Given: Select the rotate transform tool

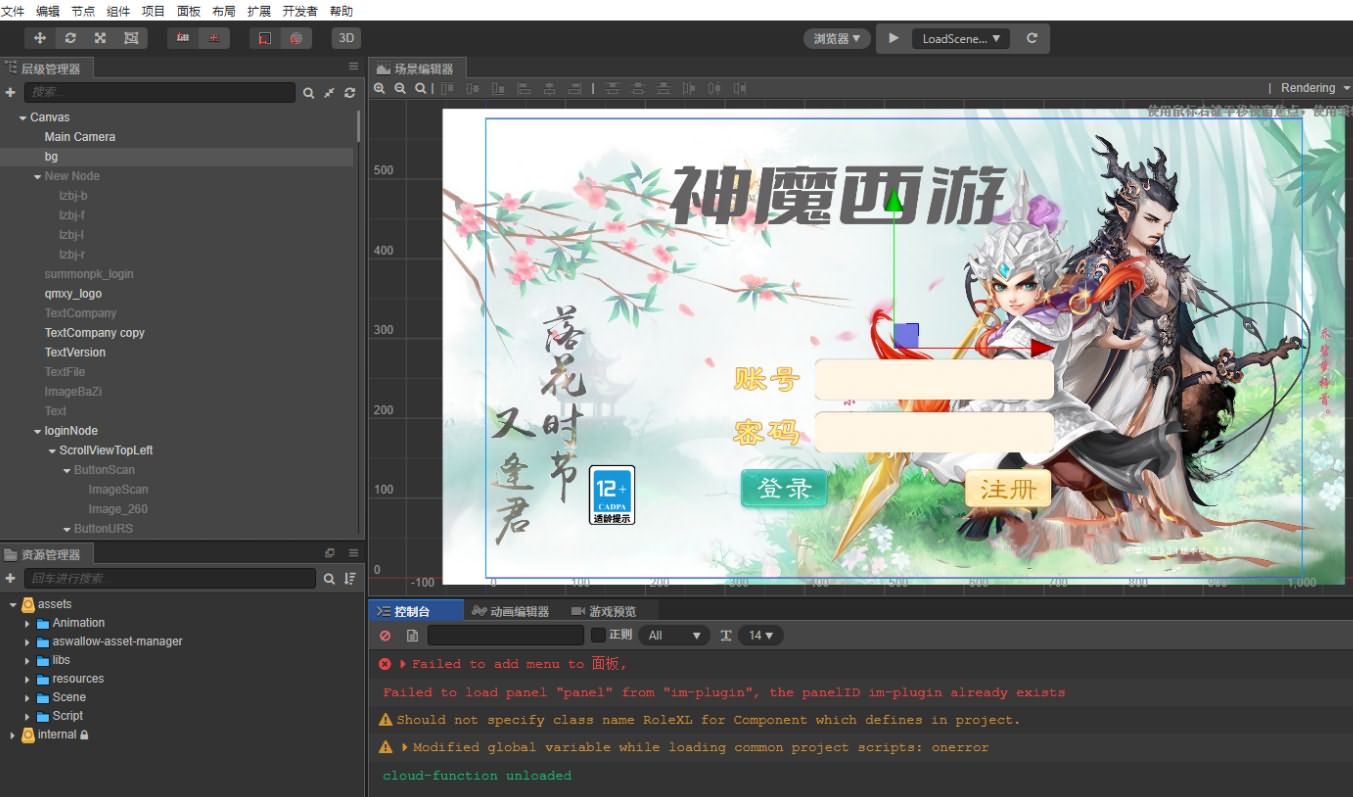Looking at the screenshot, I should [70, 38].
